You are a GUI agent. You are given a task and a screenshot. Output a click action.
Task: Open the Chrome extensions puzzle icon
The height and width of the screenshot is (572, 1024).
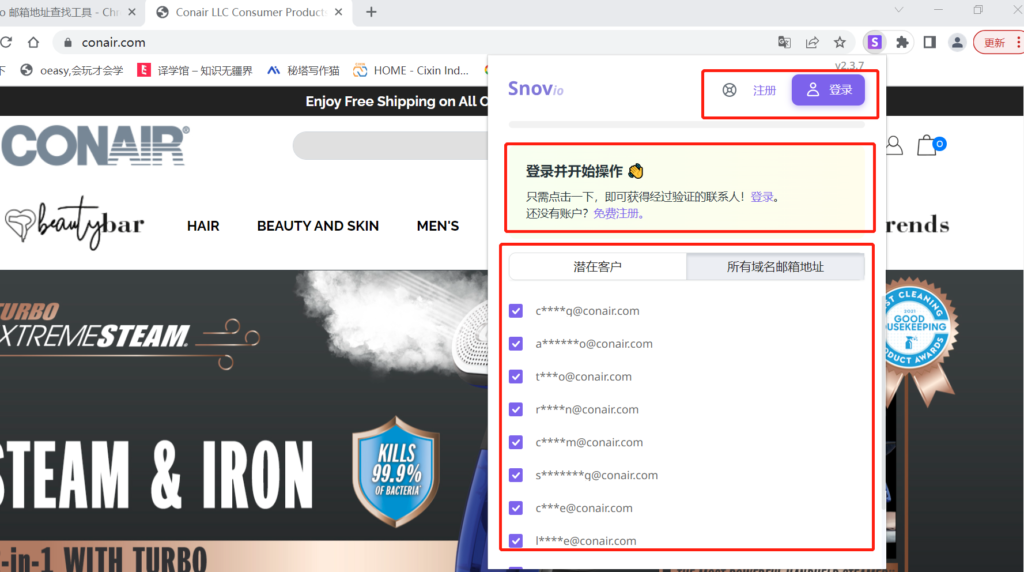[902, 42]
